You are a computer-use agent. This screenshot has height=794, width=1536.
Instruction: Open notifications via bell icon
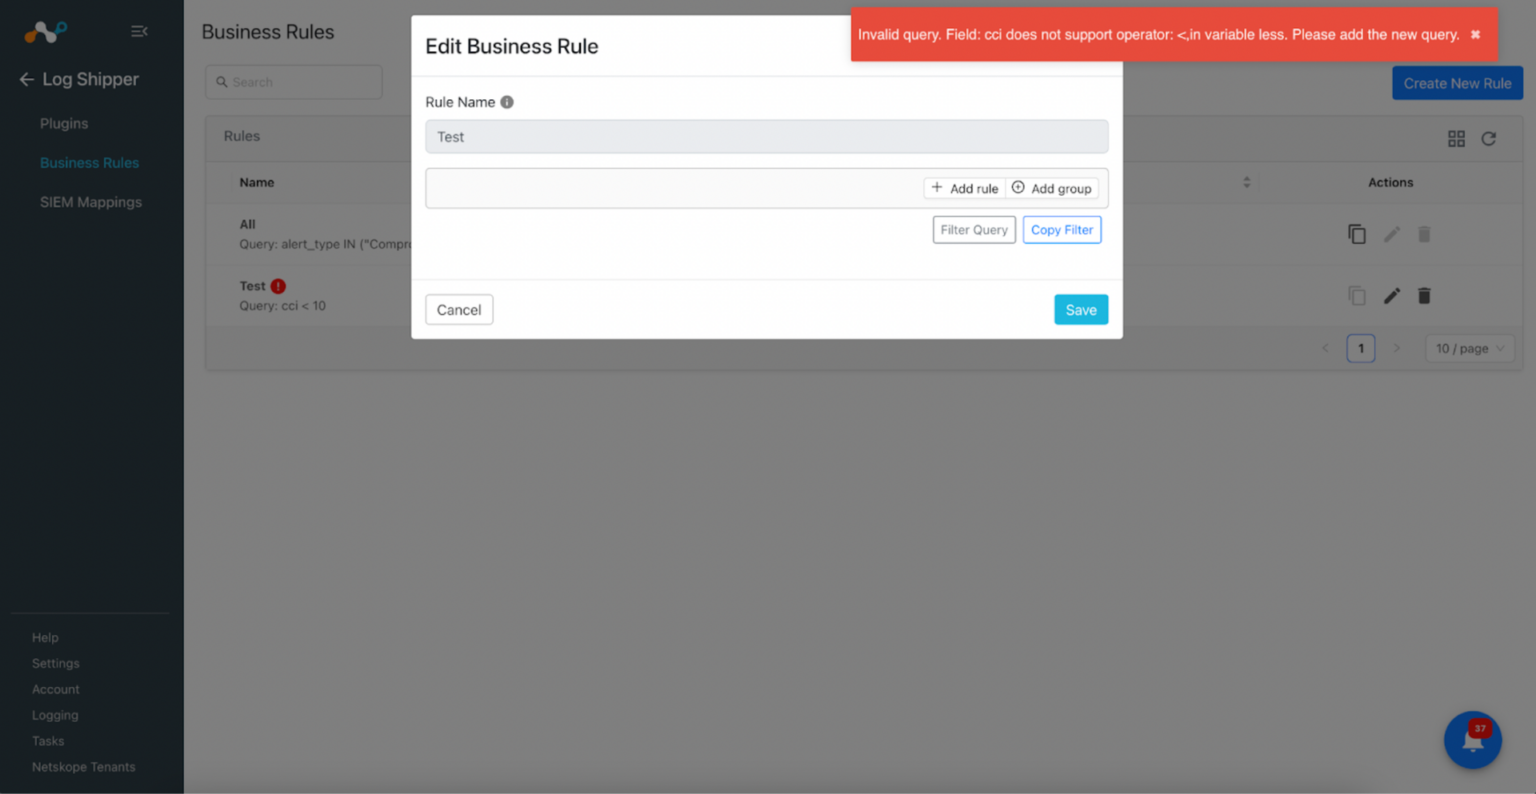[x=1472, y=740]
